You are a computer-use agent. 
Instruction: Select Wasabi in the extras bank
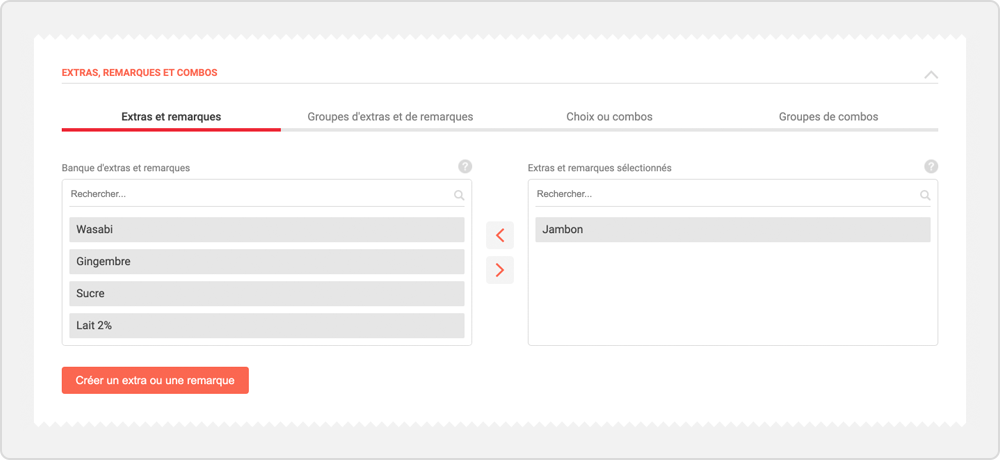click(267, 230)
